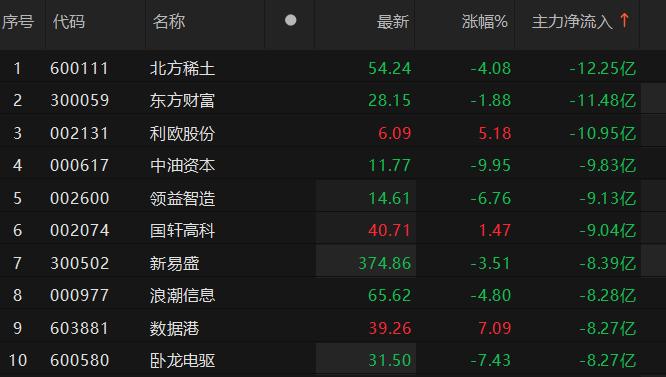Open 国轩高科 stock entry
The height and width of the screenshot is (377, 666).
click(x=182, y=231)
